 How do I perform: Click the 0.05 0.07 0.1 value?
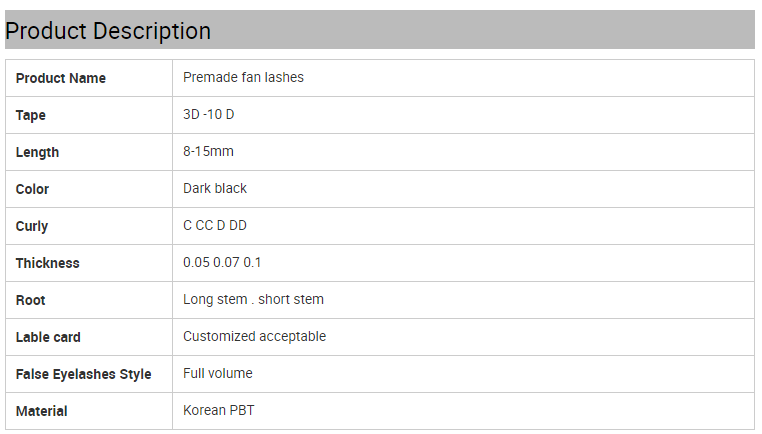(x=222, y=262)
